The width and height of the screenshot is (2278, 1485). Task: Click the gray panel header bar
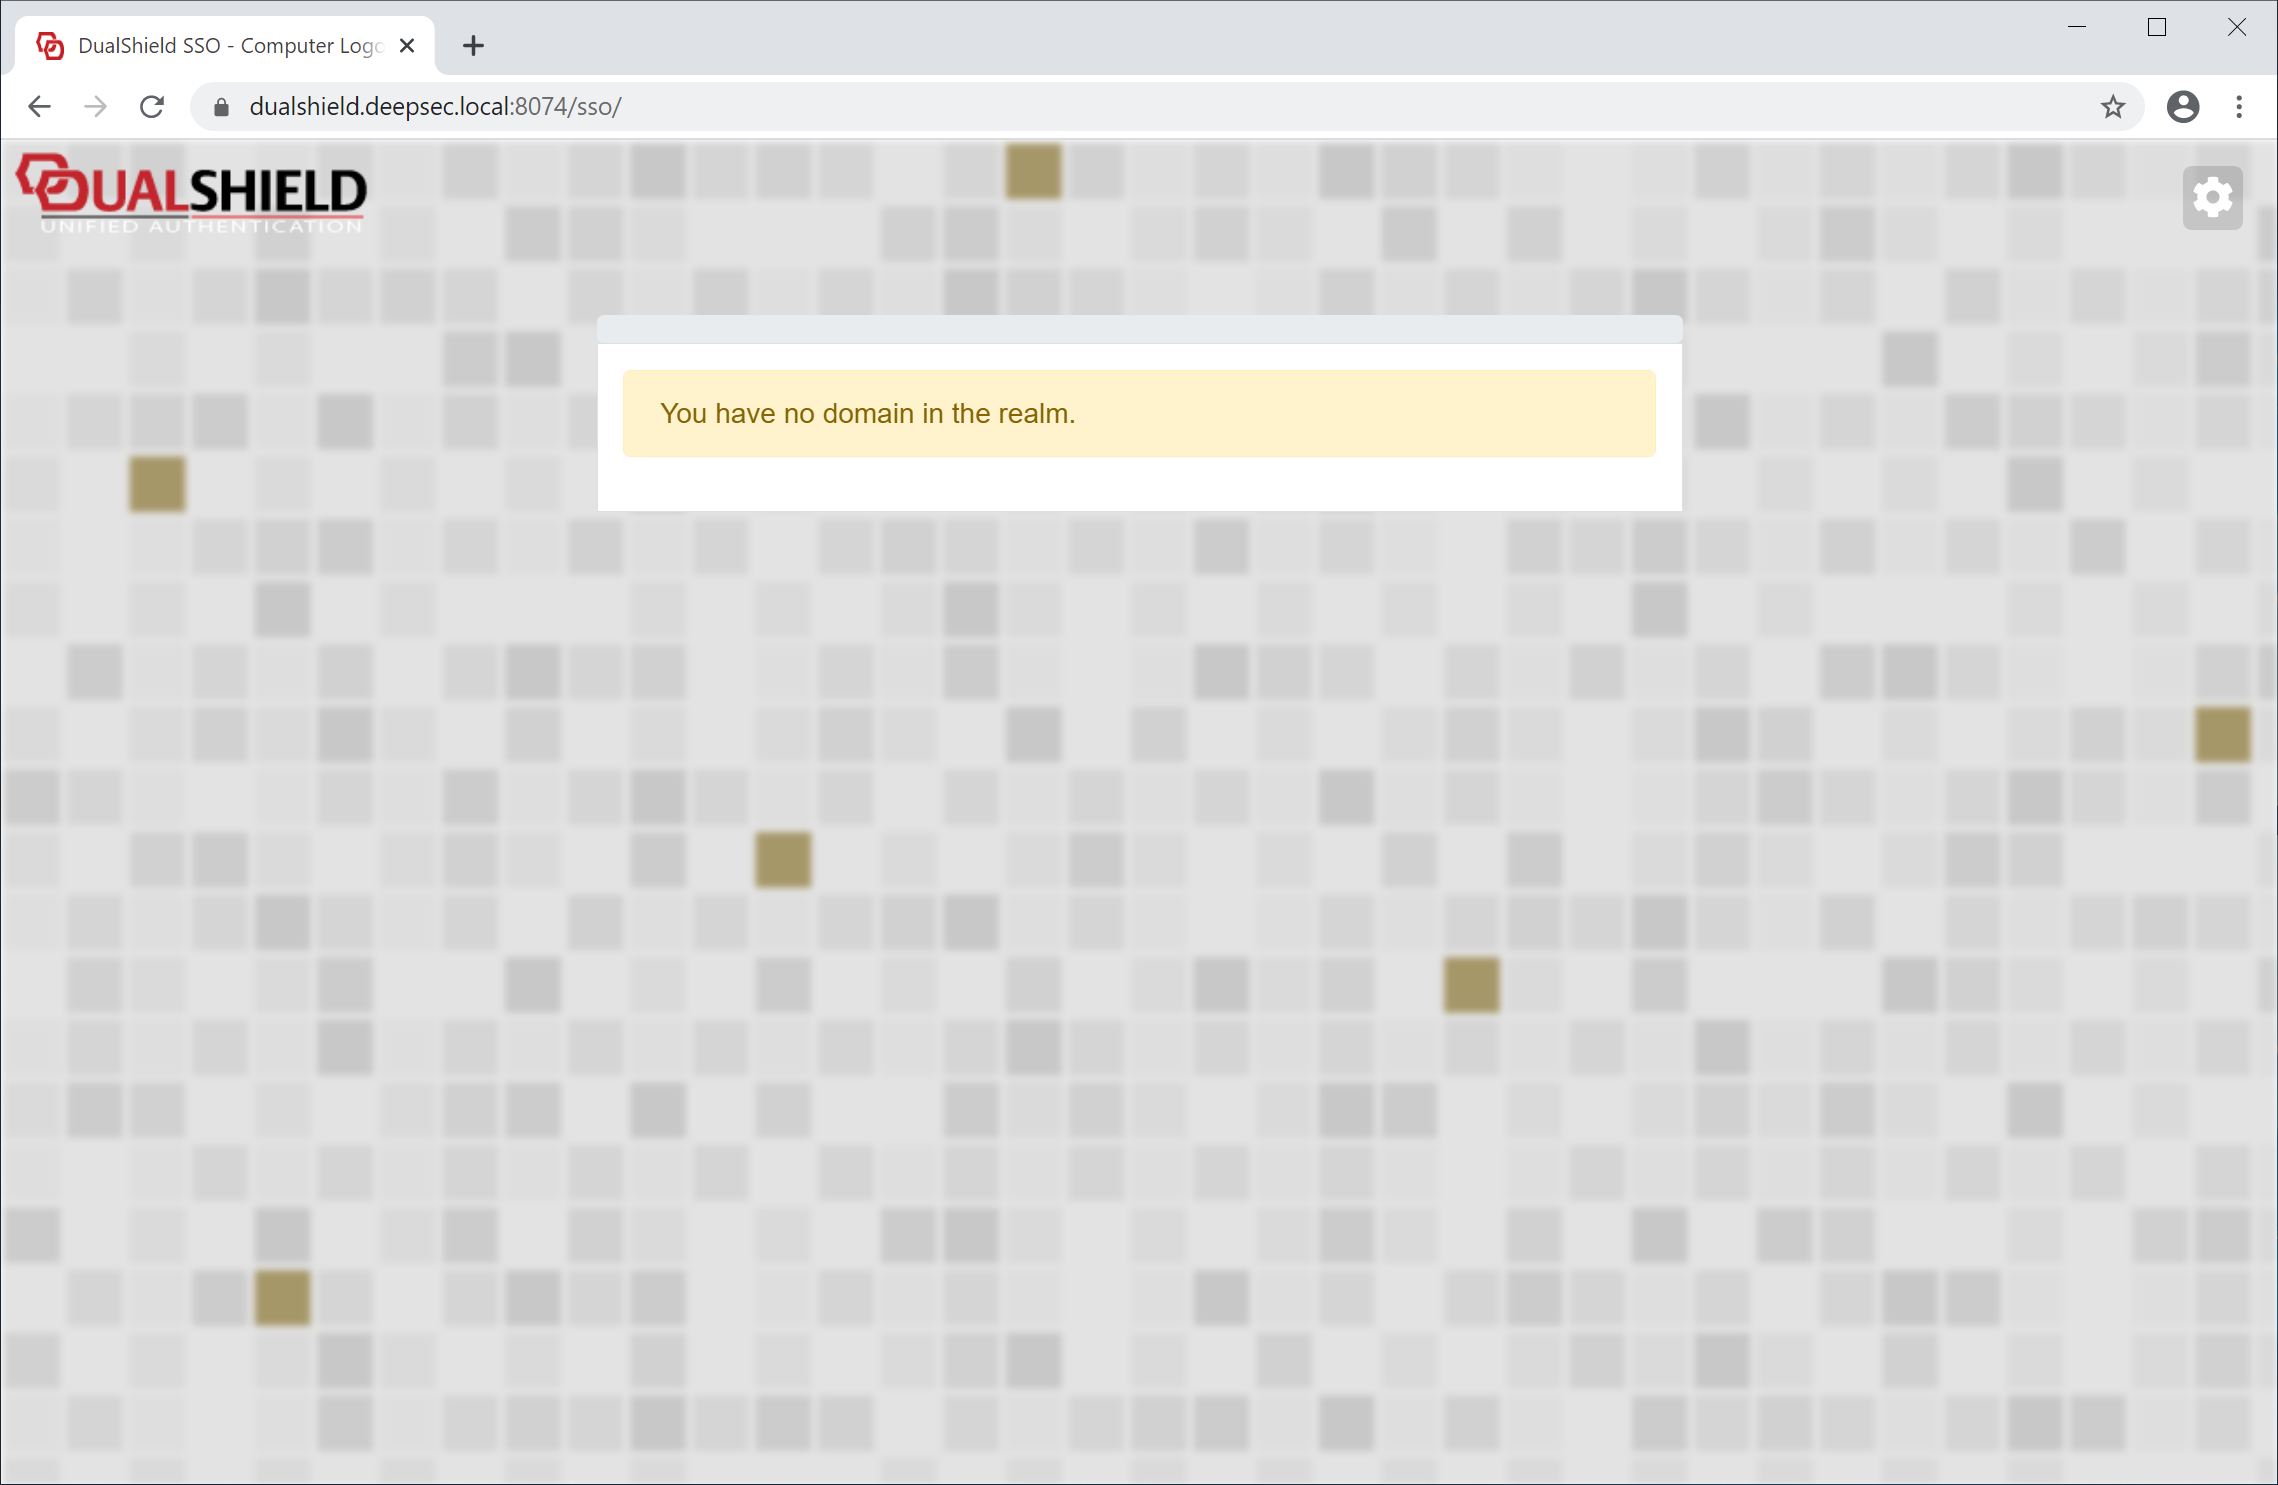[x=1139, y=329]
